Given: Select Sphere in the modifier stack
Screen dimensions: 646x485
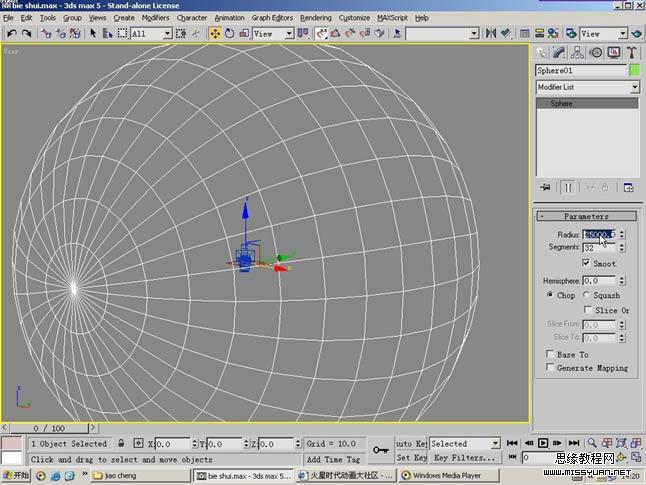Looking at the screenshot, I should point(587,103).
